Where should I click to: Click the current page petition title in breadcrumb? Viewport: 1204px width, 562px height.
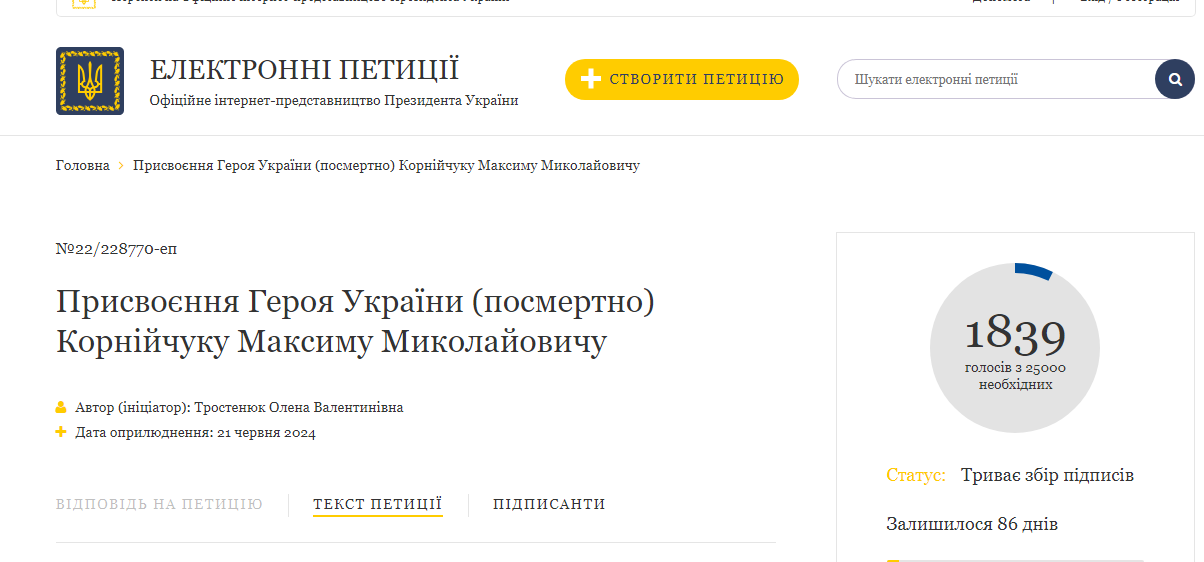tap(386, 166)
